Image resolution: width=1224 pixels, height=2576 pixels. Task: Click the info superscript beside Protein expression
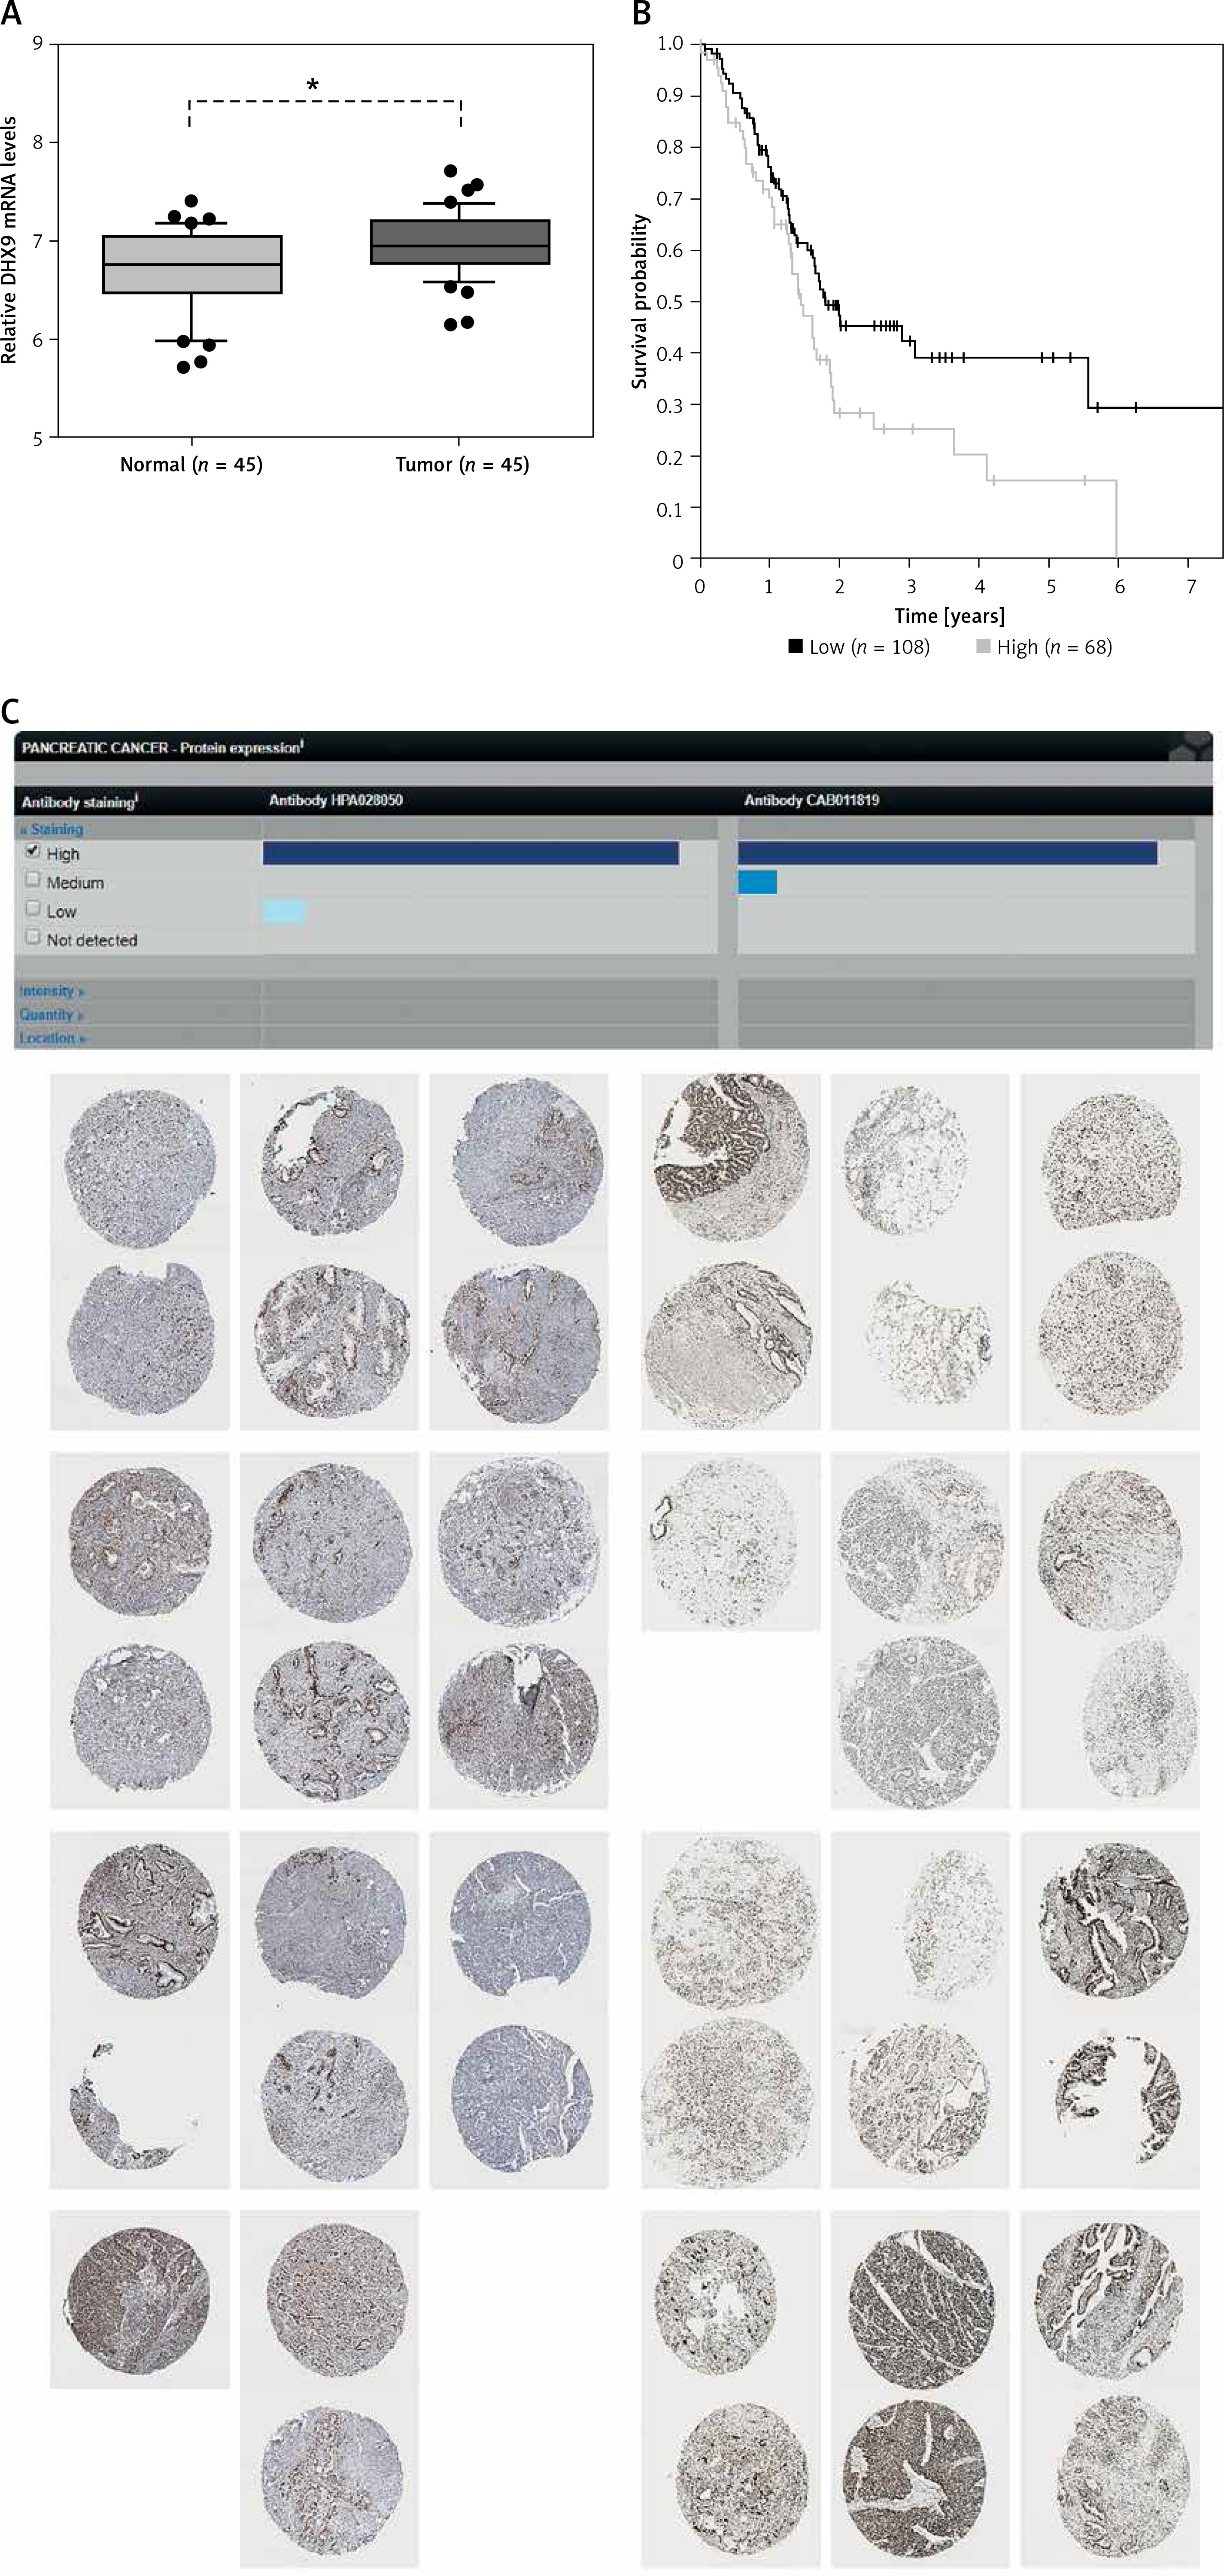[302, 744]
